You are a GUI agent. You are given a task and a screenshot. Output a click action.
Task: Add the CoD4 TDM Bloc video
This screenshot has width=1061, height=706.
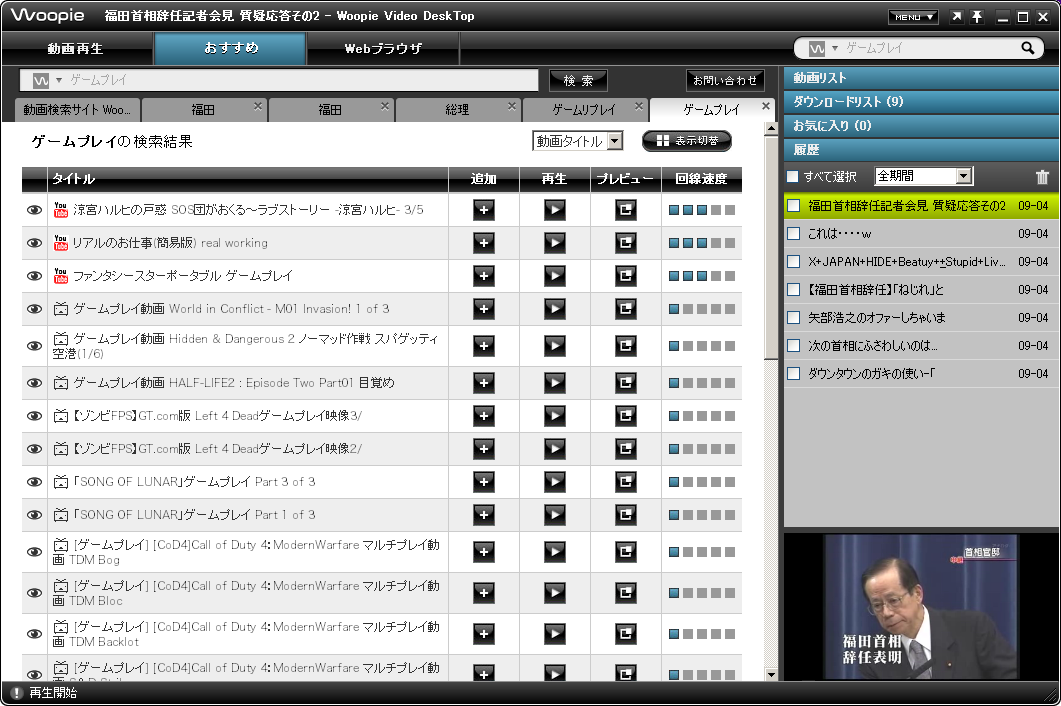[x=483, y=592]
